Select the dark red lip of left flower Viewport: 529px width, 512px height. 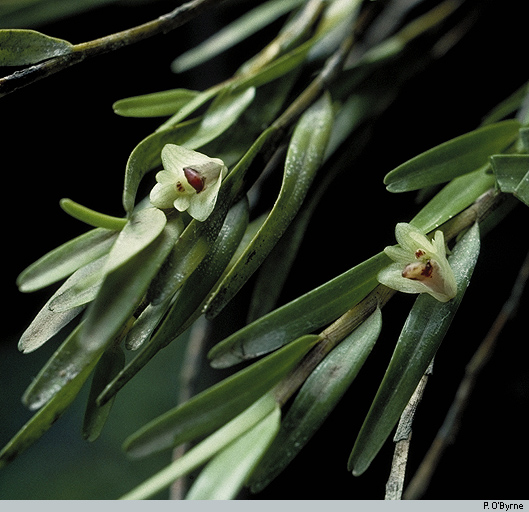(x=194, y=180)
